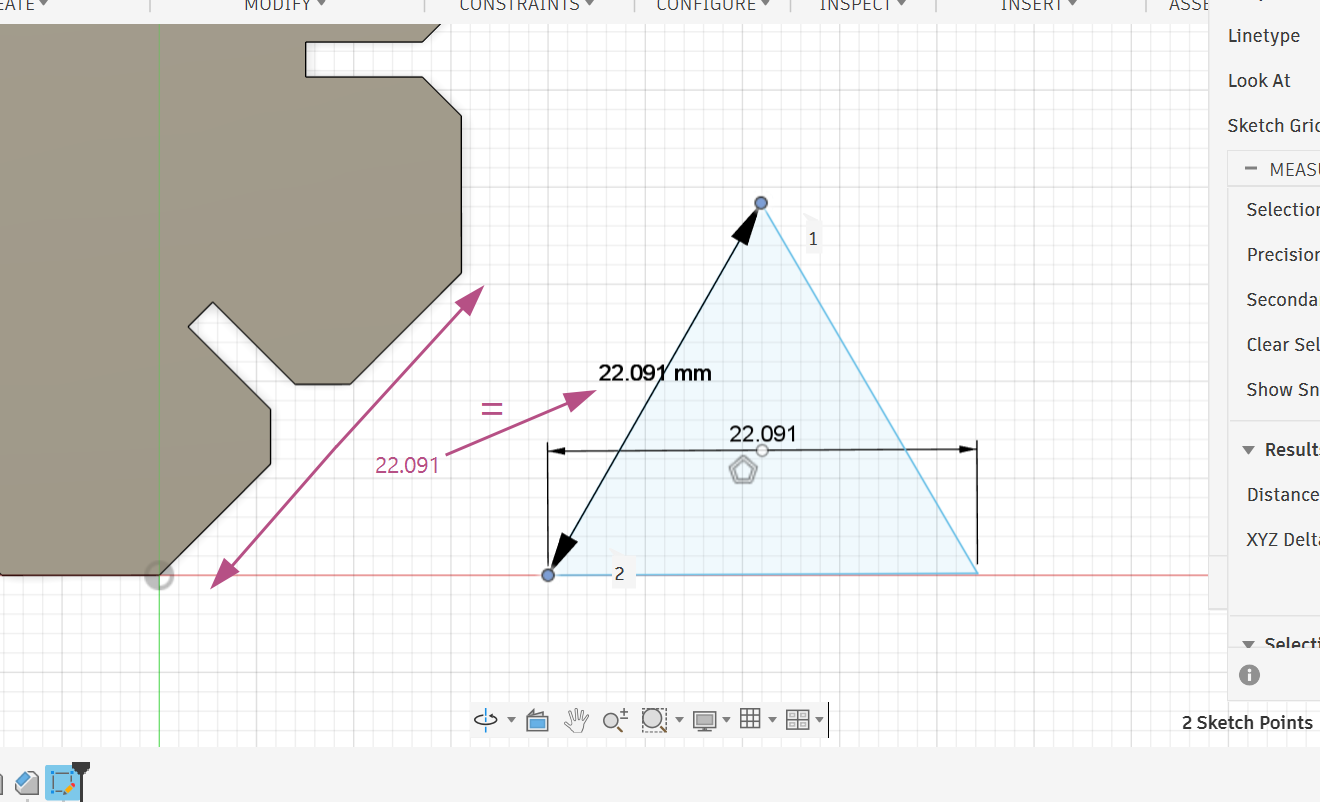Select the sketch point at triangle's bottom-left corner
1320x802 pixels.
point(548,575)
